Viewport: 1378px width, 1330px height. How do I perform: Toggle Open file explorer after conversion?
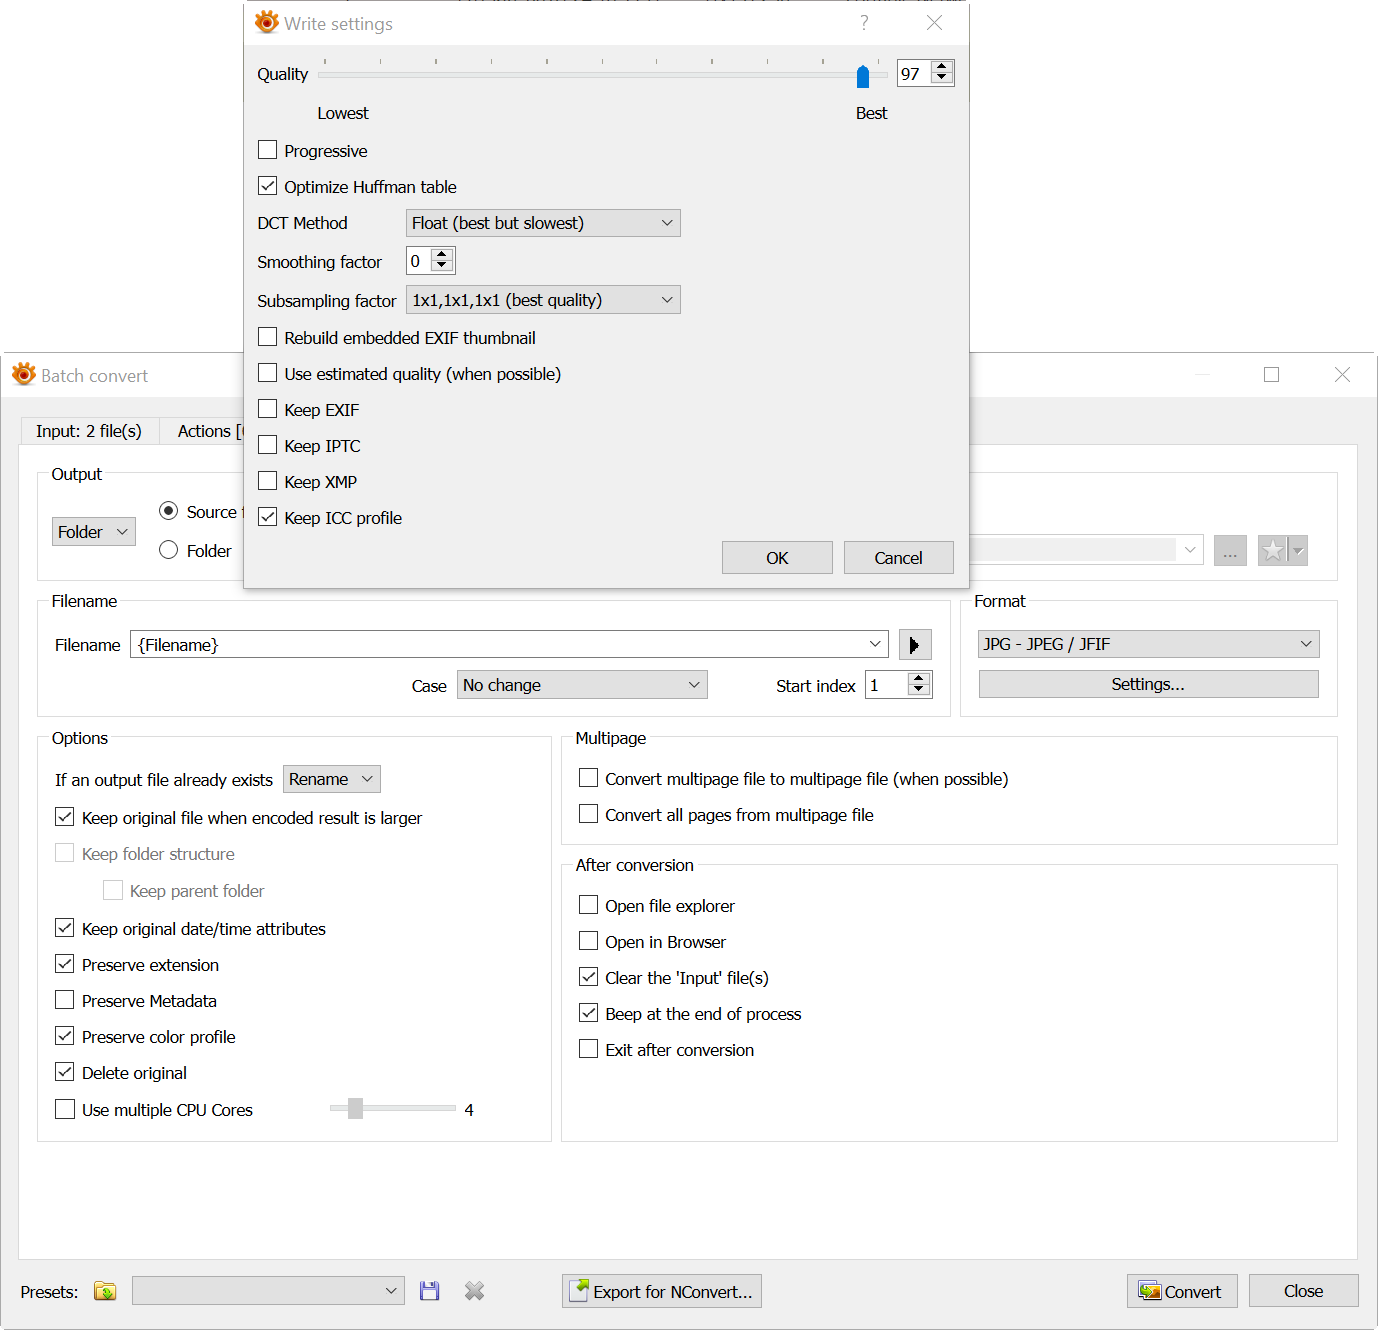(x=589, y=905)
